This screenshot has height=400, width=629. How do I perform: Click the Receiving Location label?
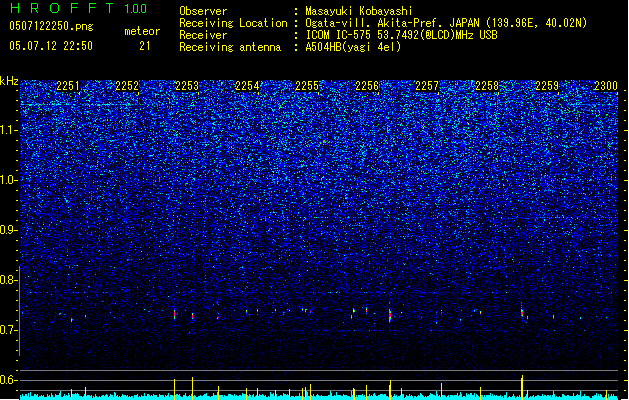point(233,23)
